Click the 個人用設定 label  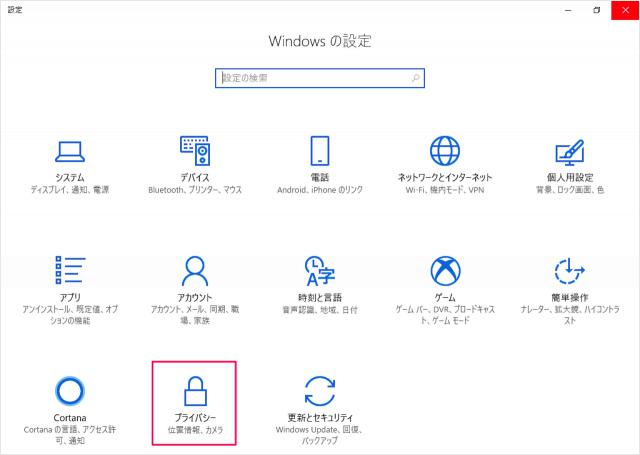pos(570,178)
